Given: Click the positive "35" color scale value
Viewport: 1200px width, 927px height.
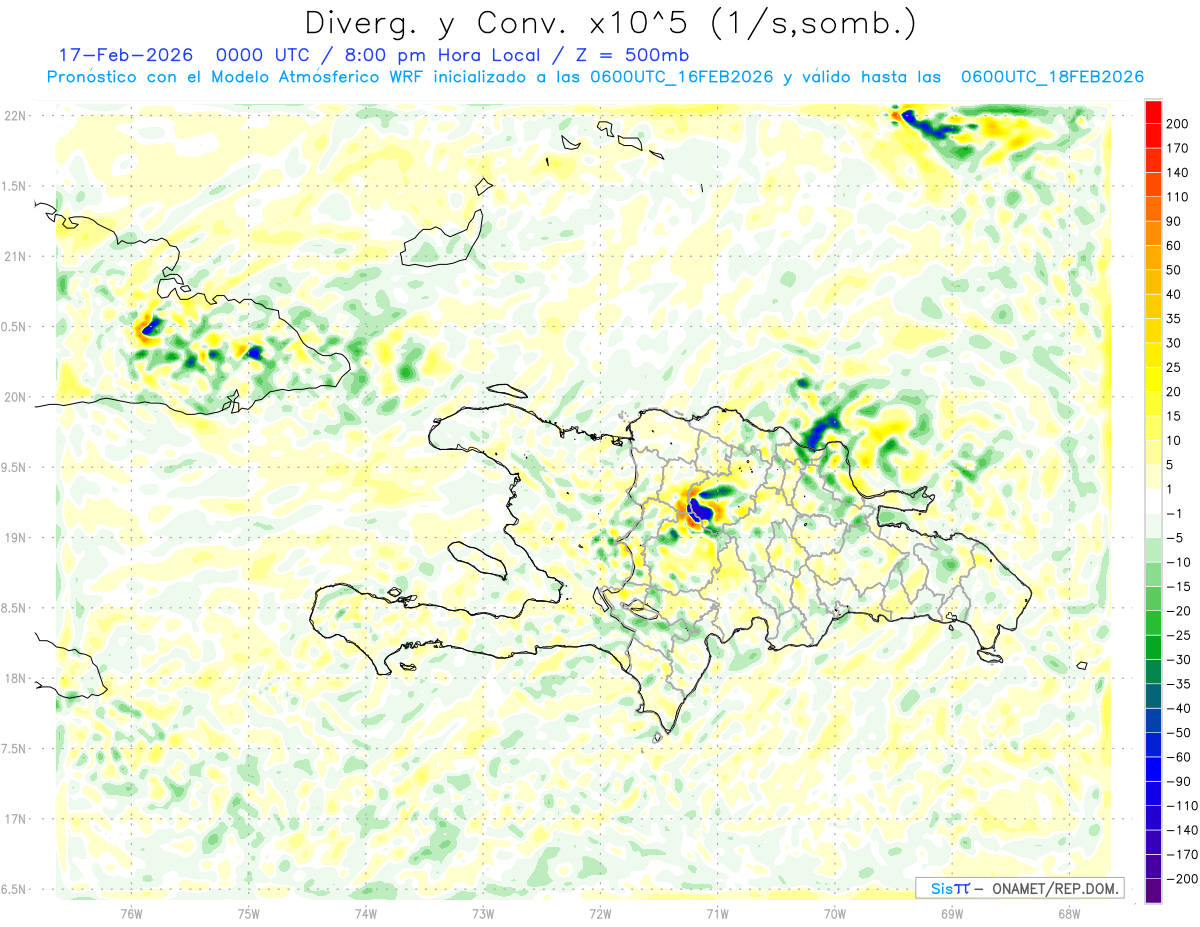Looking at the screenshot, I should coord(1174,319).
